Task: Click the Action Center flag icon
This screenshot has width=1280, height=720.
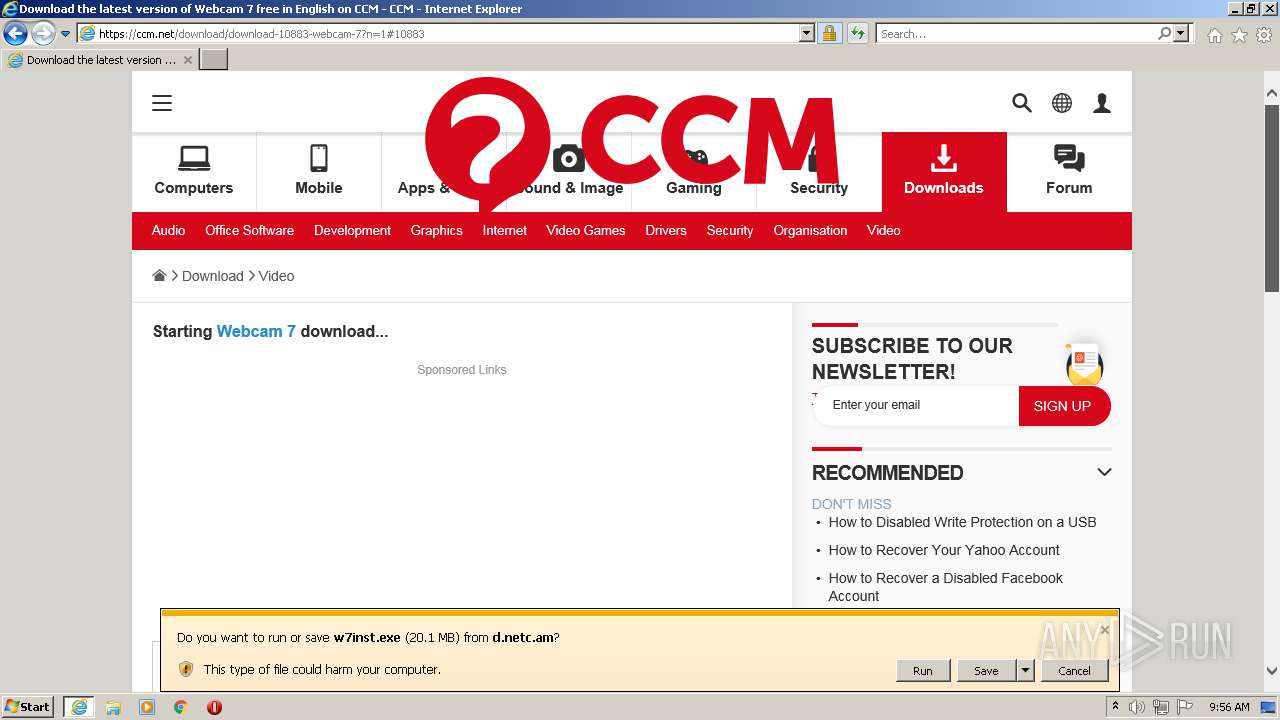Action: (x=1186, y=707)
